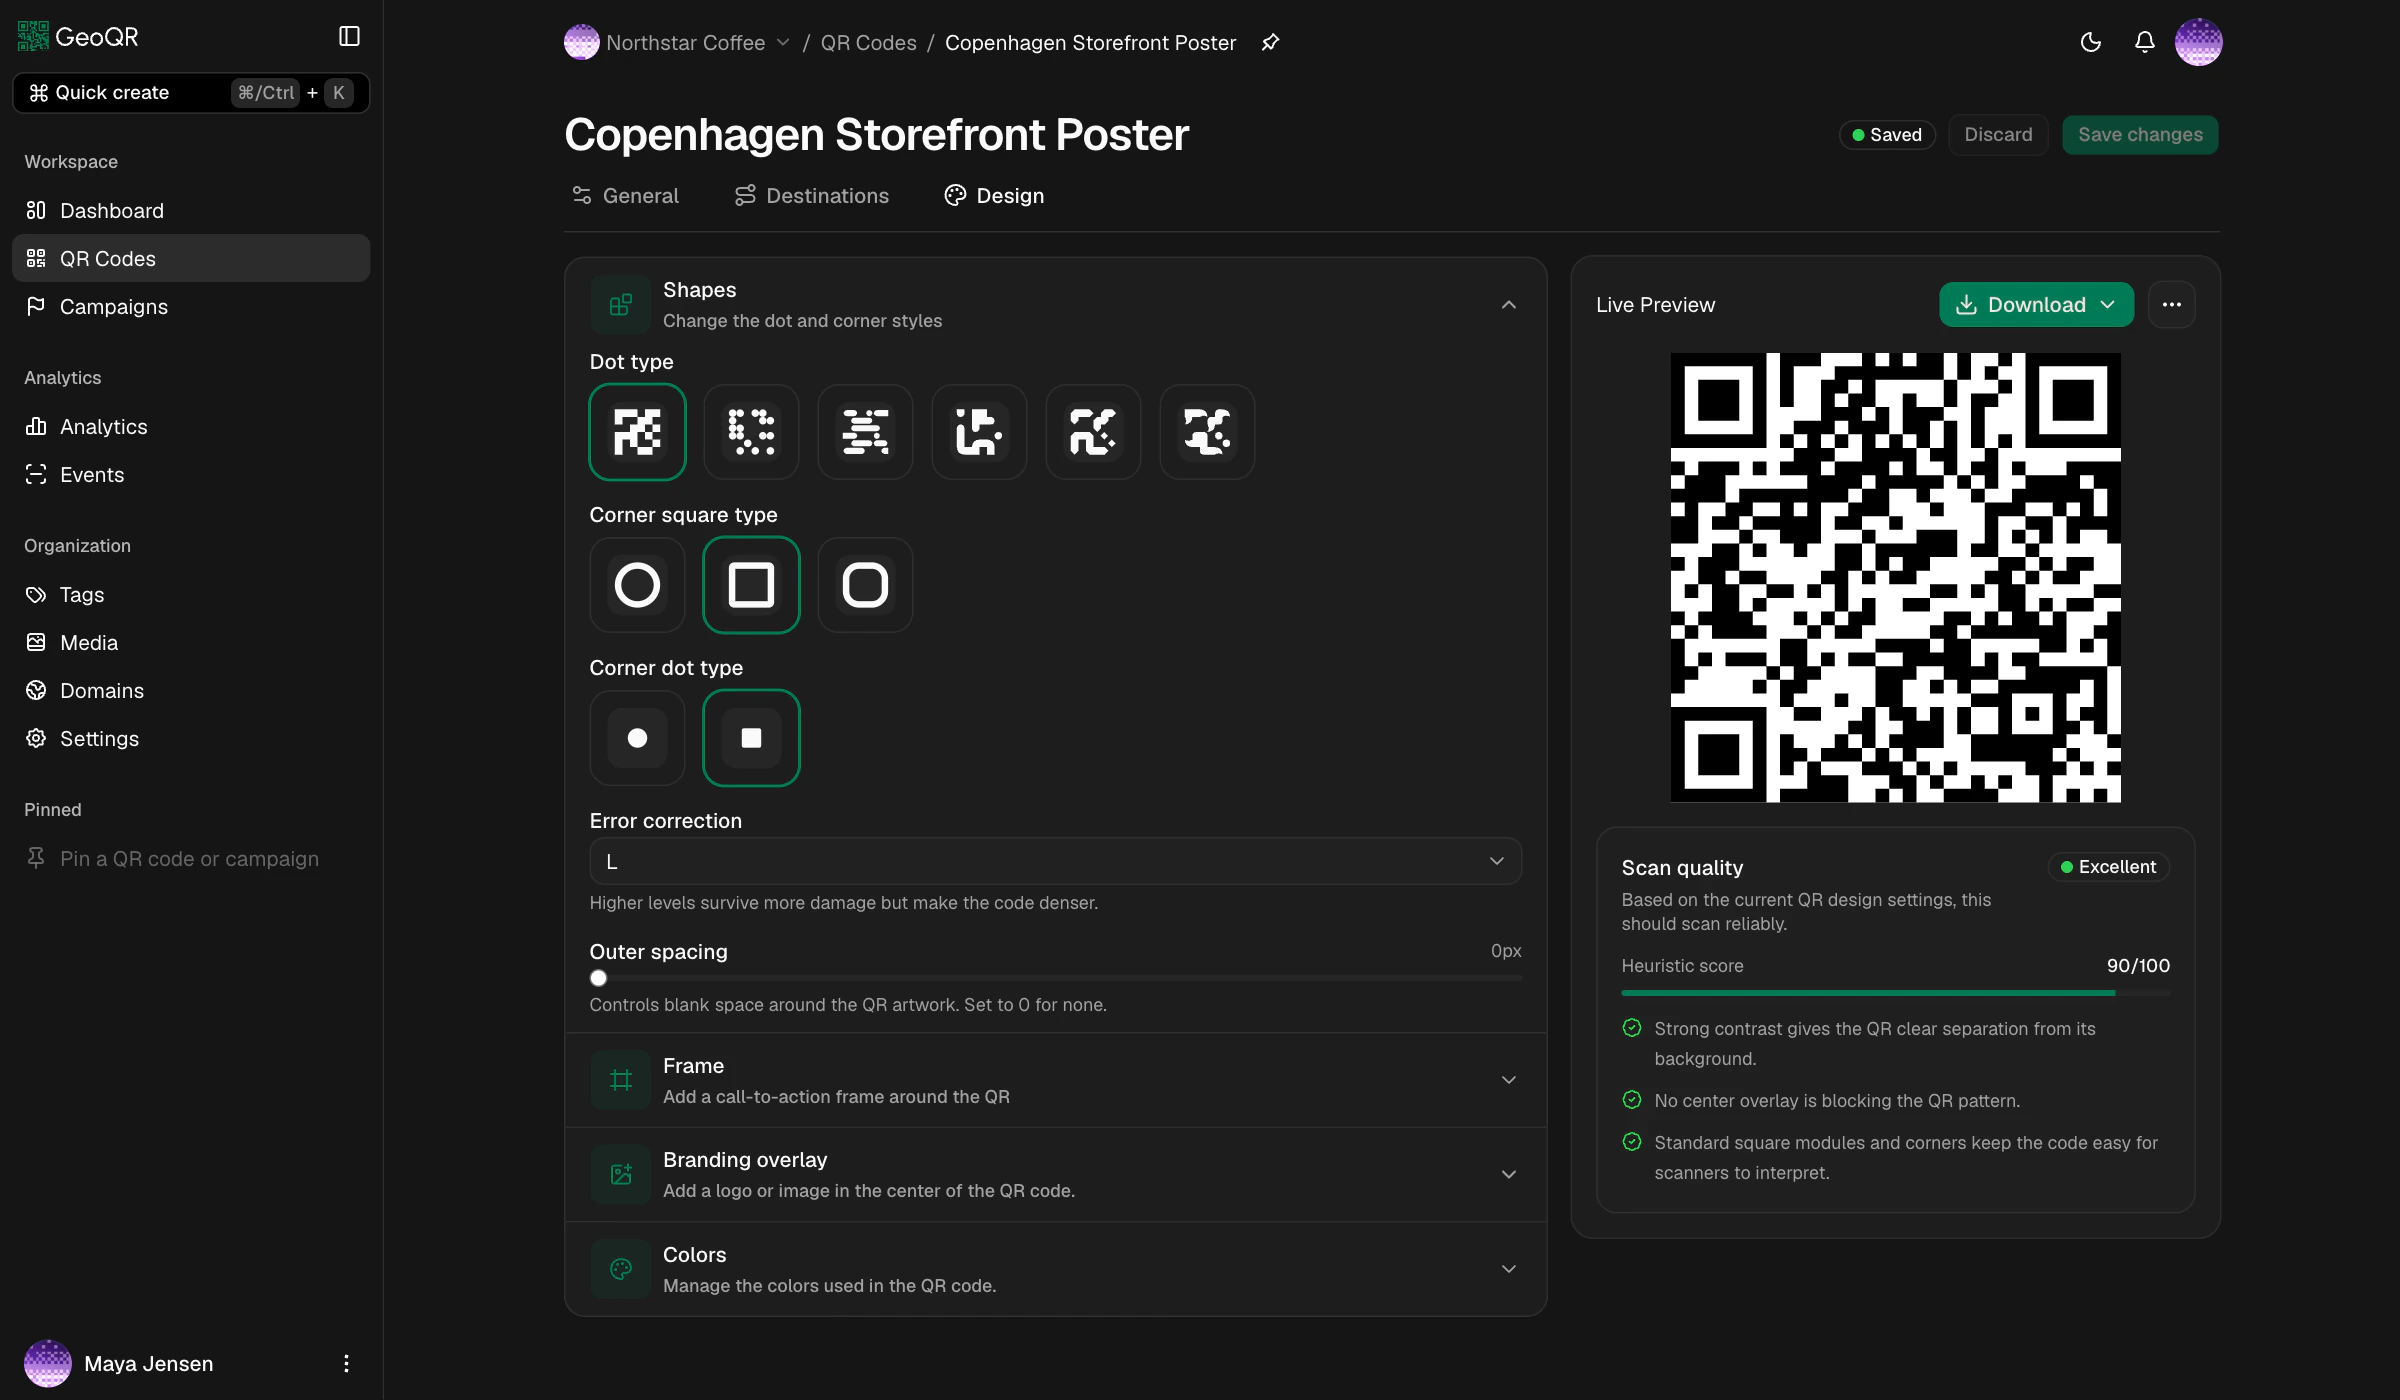This screenshot has width=2400, height=1400.
Task: Select the dots dot type option
Action: pos(751,432)
